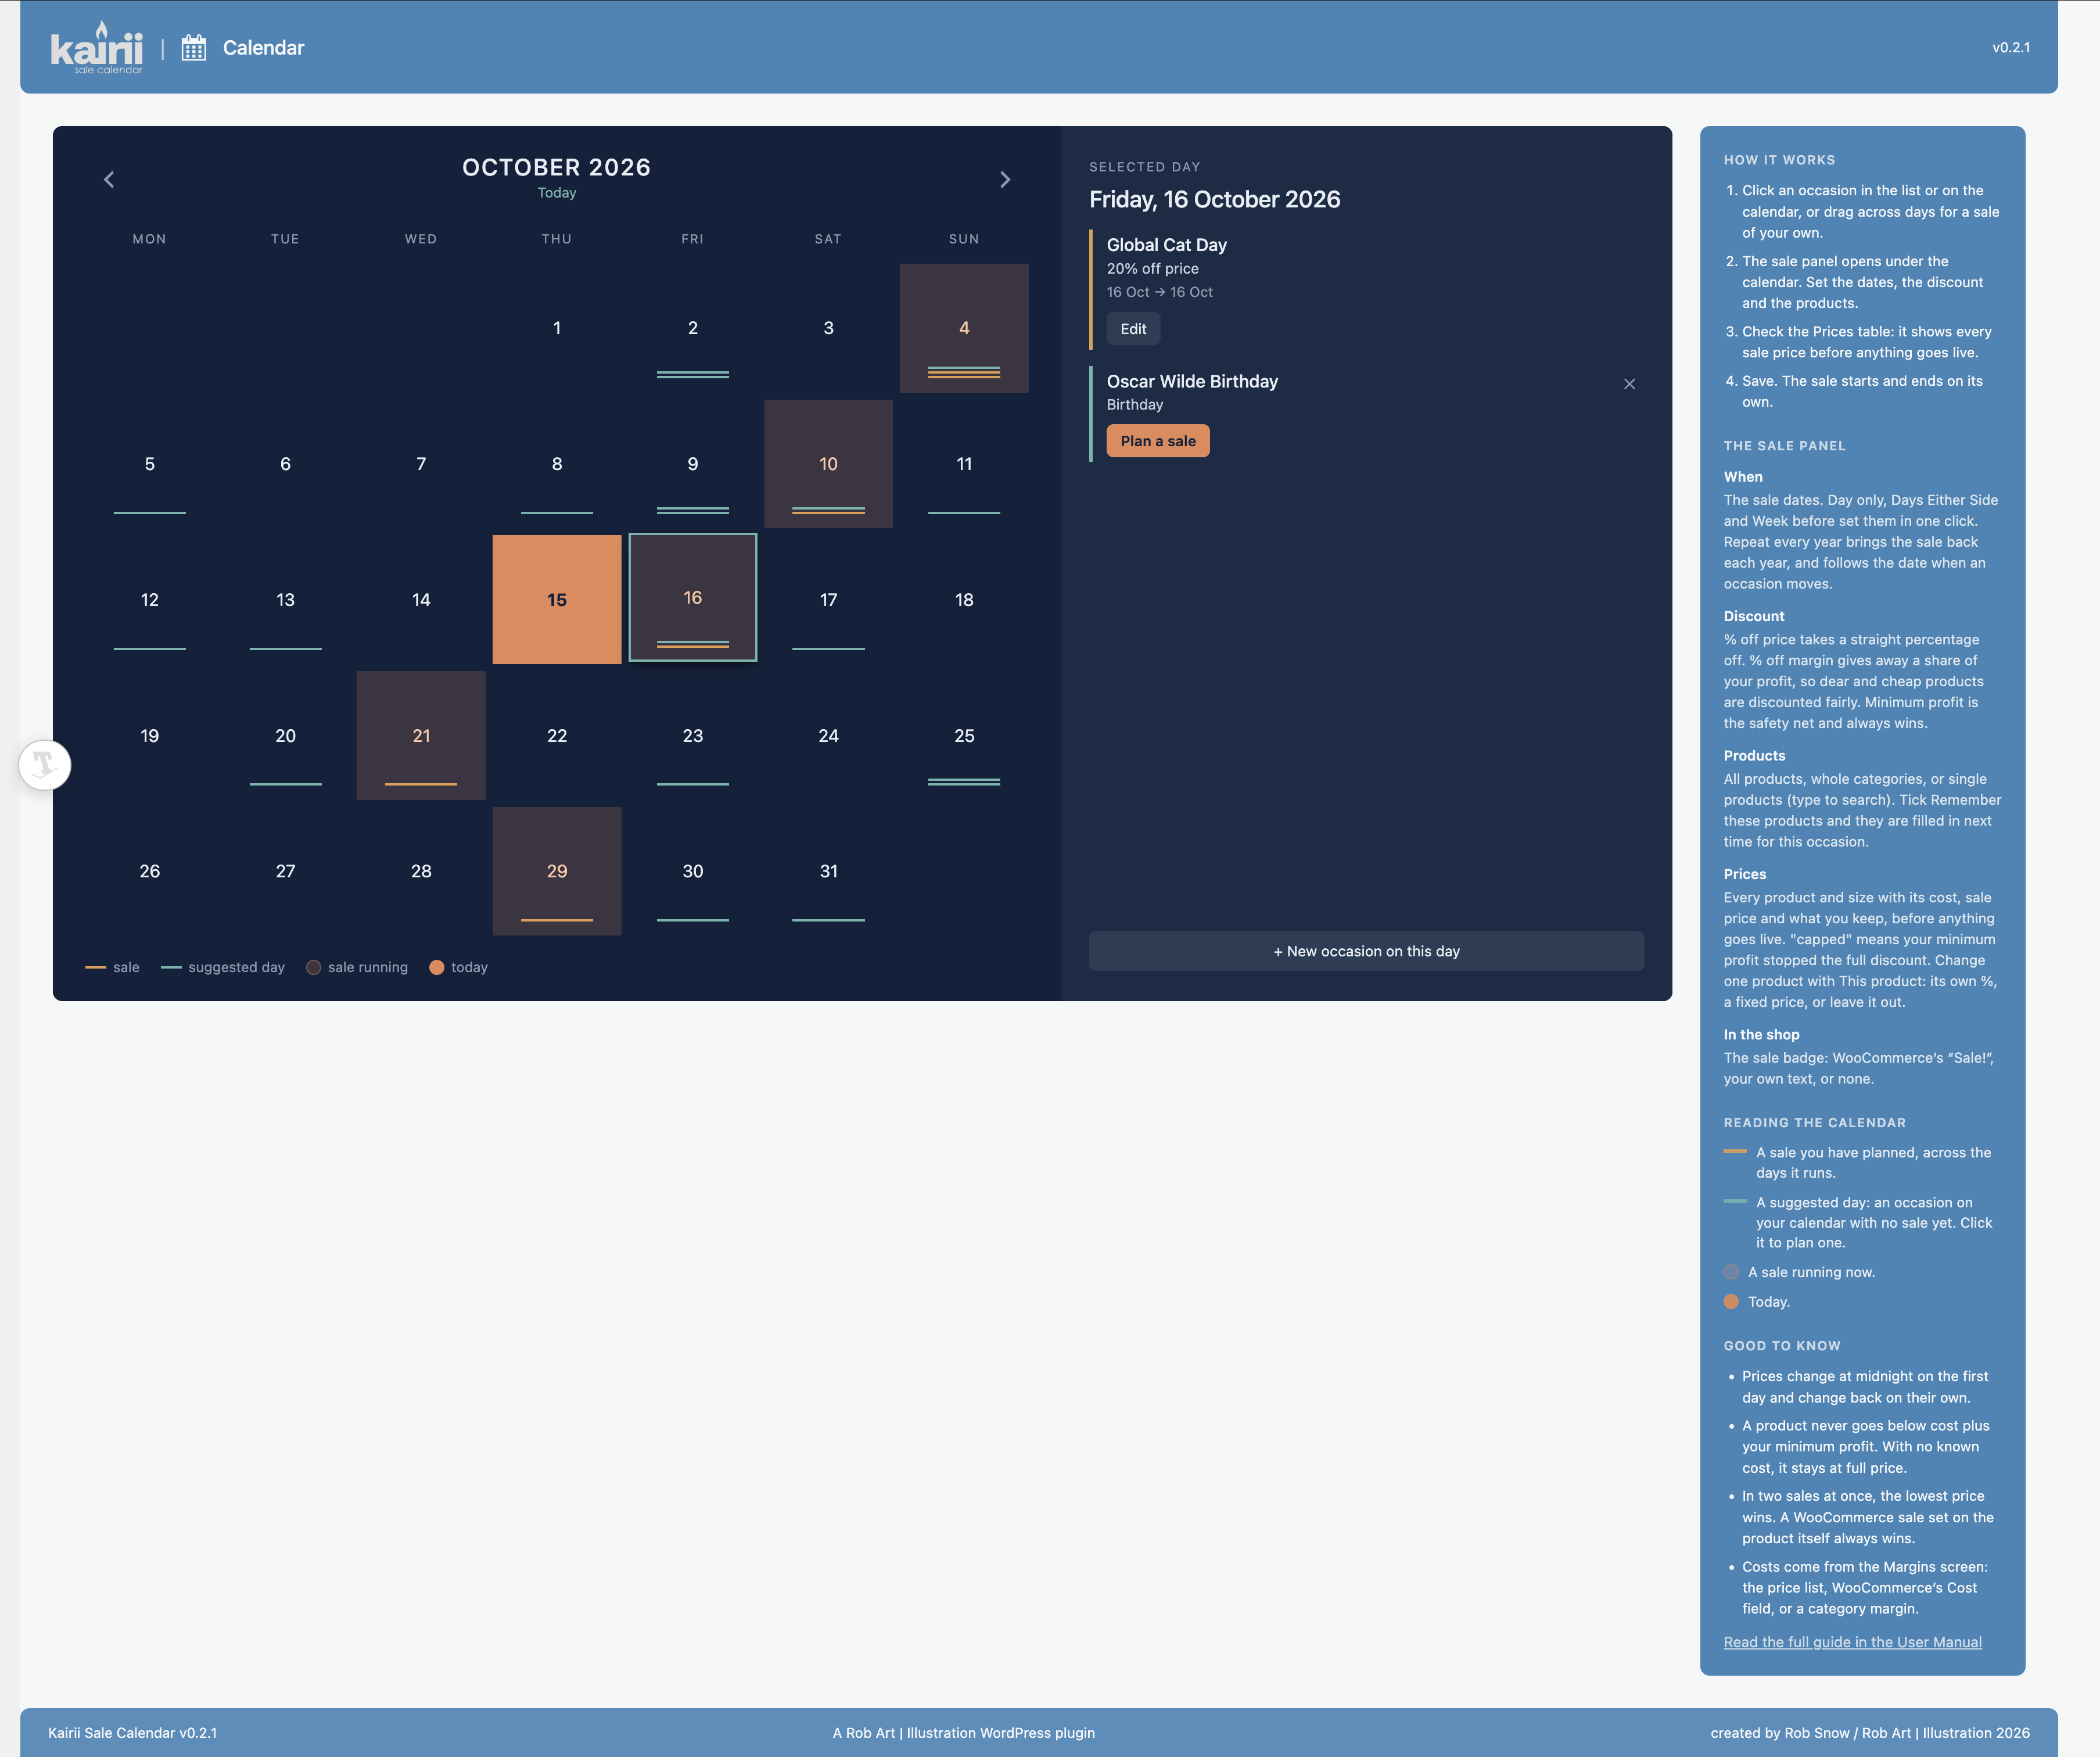Image resolution: width=2100 pixels, height=1757 pixels.
Task: Click the round floating T button
Action: pos(45,765)
